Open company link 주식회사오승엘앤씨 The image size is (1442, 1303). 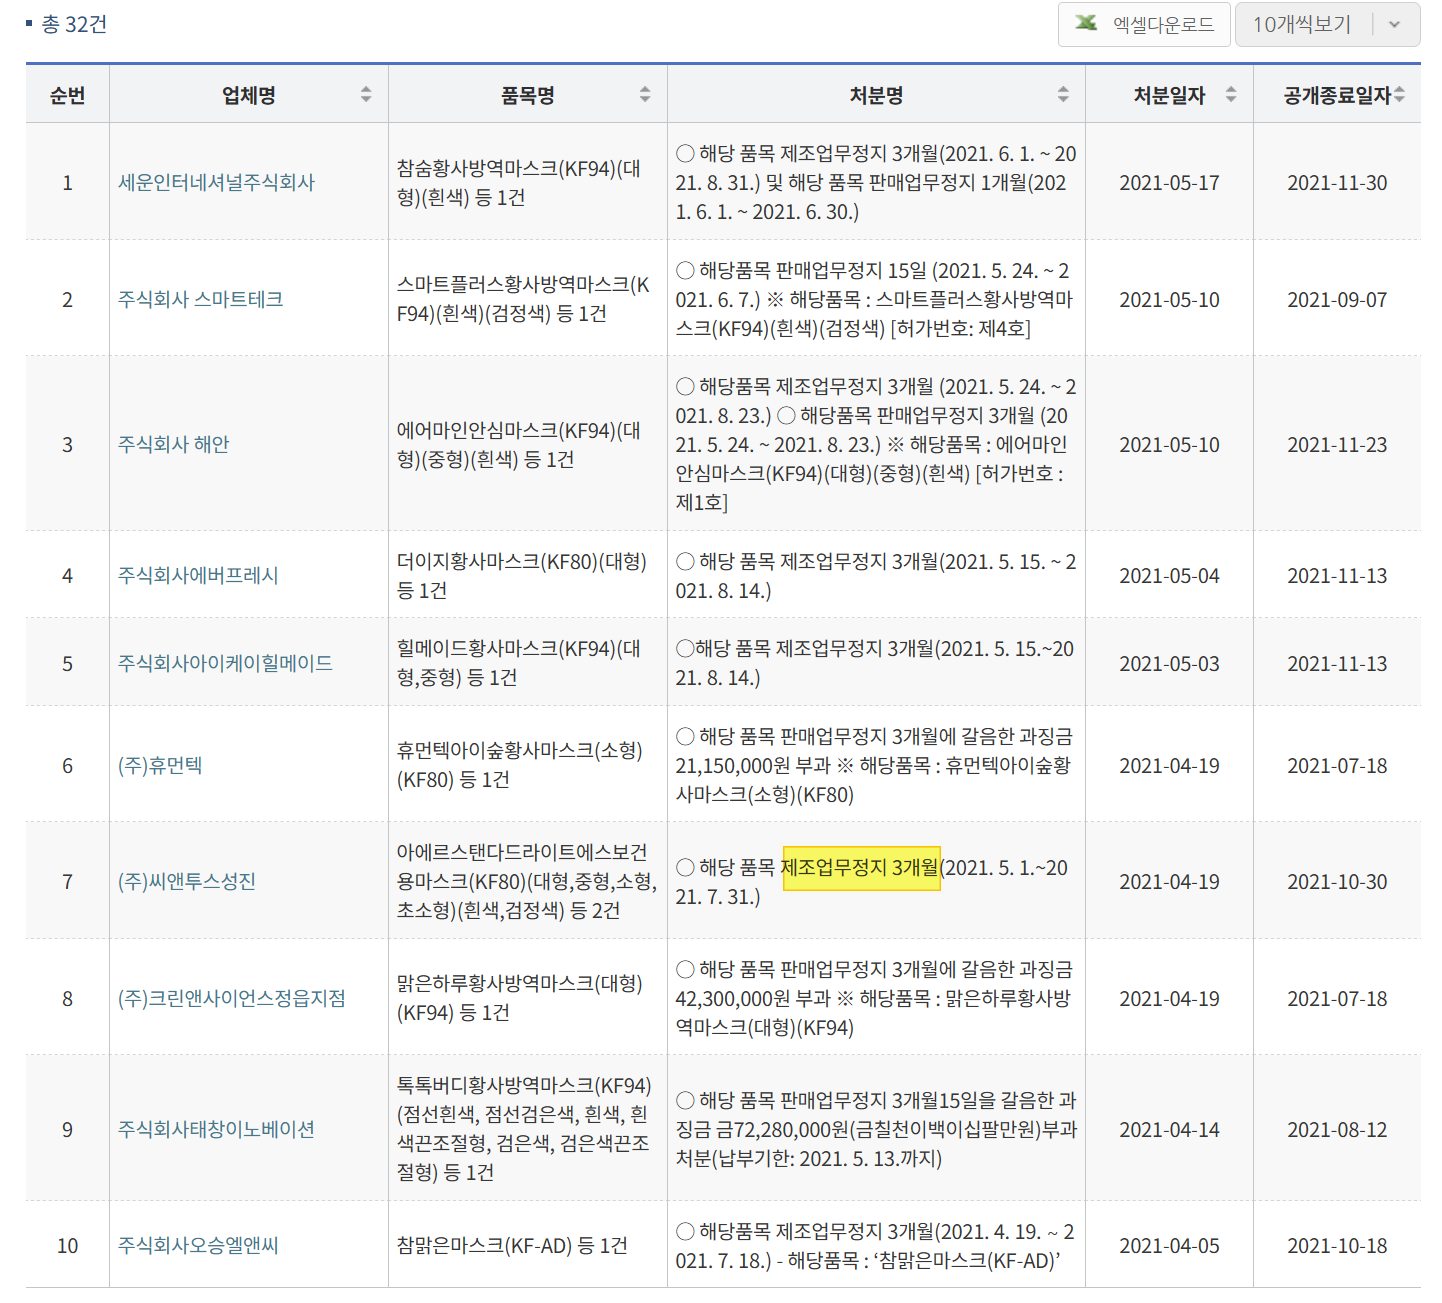pos(198,1246)
